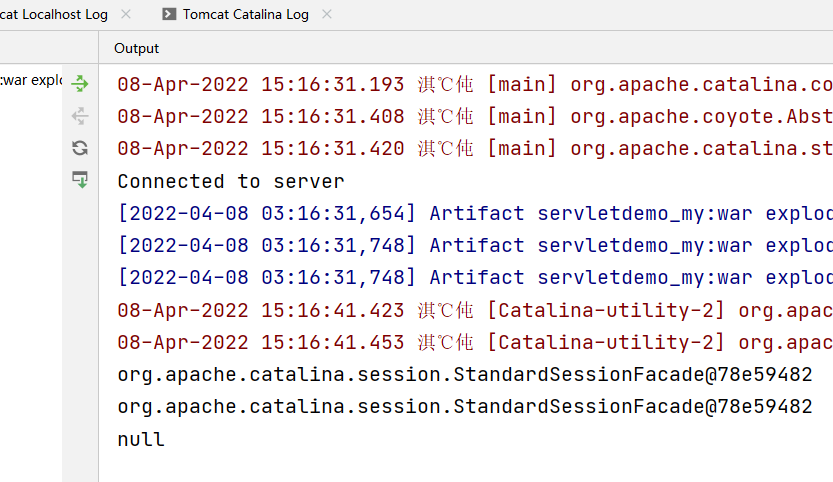Click the Artifact line timestamped 03:16:31,654
Viewport: 833px width, 482px height.
tap(475, 214)
